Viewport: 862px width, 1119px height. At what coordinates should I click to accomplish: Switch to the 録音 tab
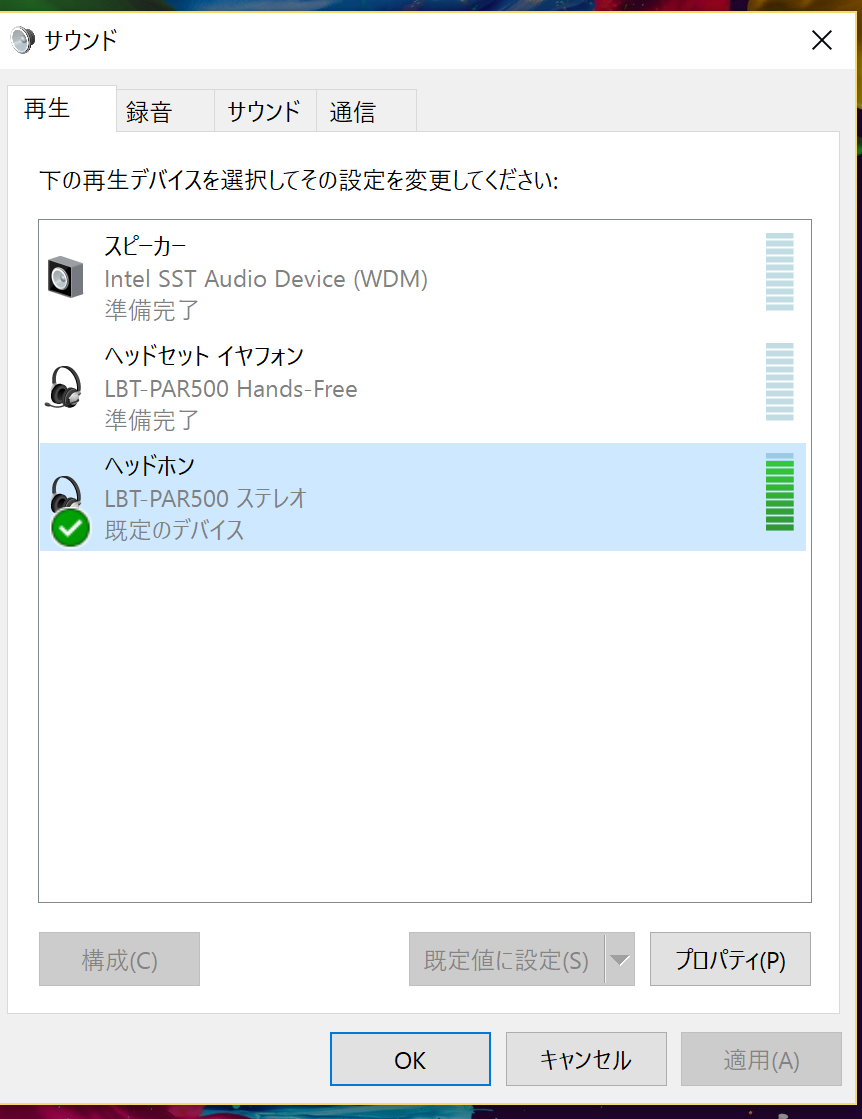coord(165,111)
